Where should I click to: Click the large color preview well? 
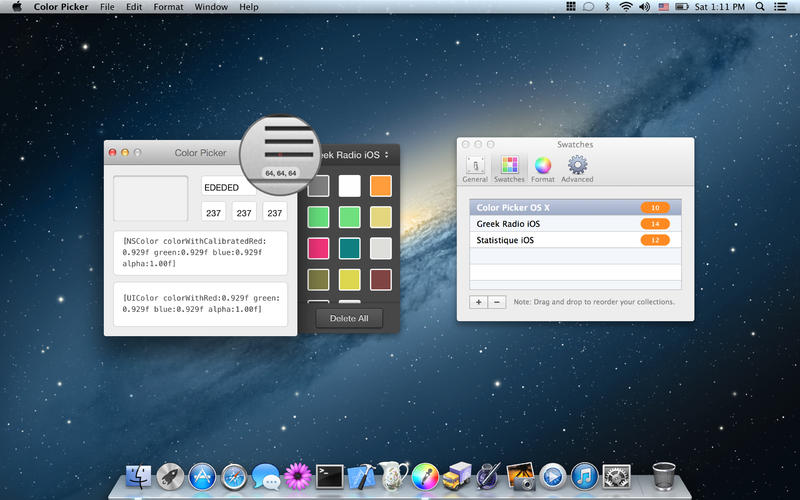151,198
